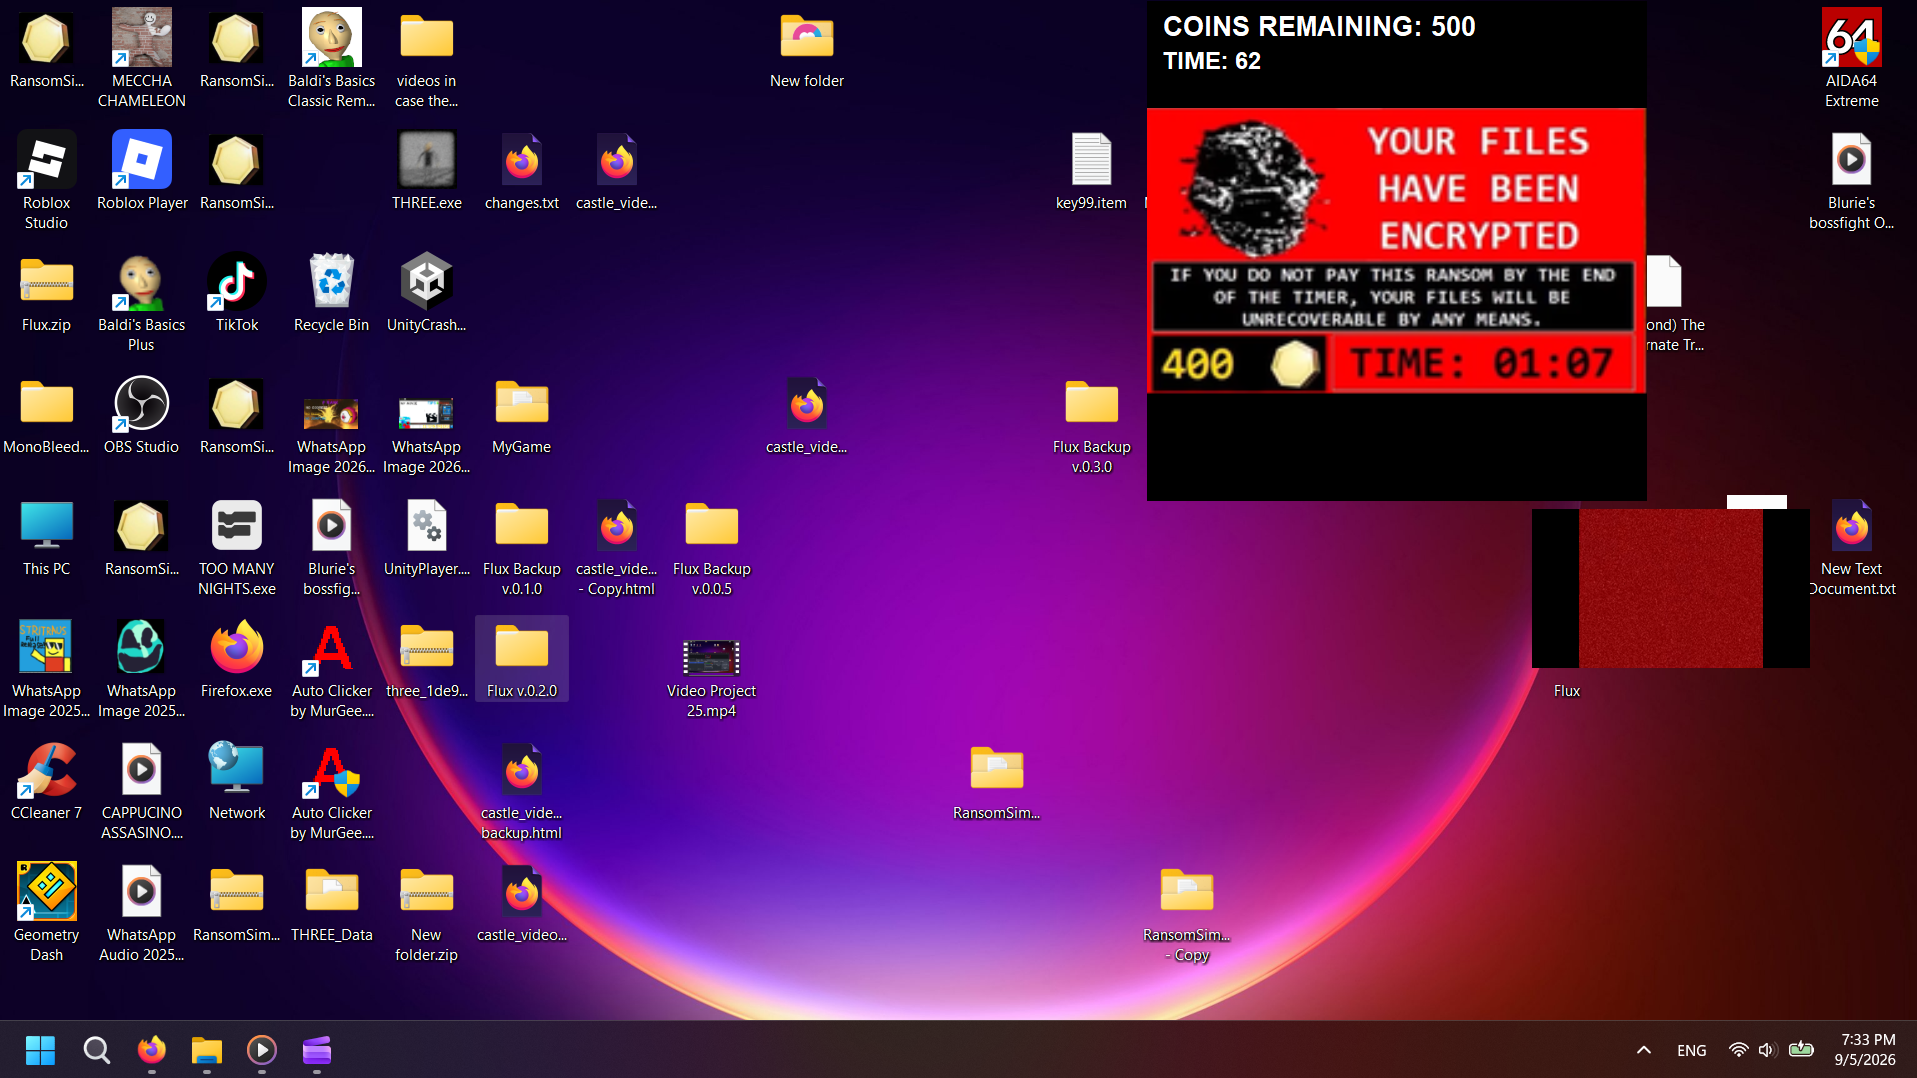Select the Geometry Dash shortcut

46,913
